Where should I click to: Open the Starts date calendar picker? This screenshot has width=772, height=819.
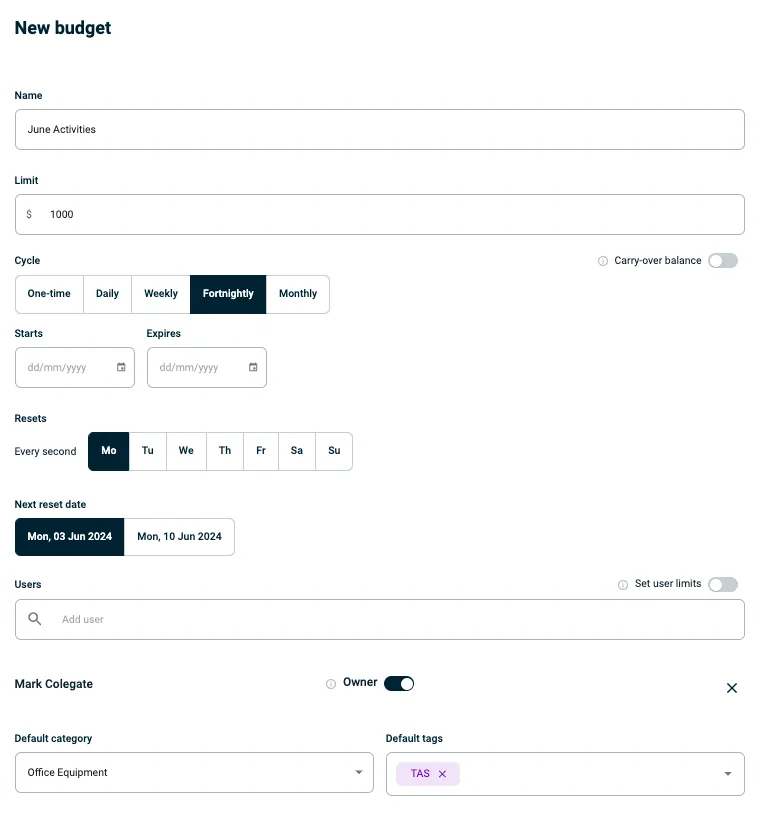coord(121,367)
